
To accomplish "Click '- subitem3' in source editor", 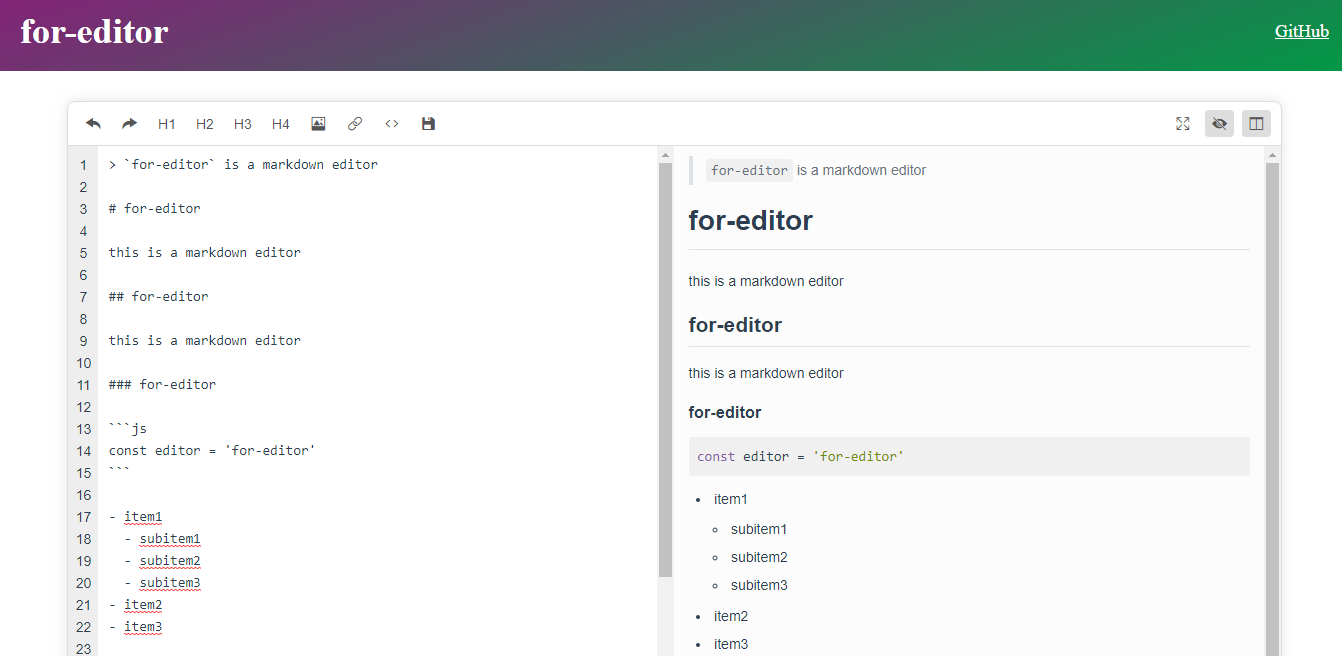I will (x=163, y=583).
